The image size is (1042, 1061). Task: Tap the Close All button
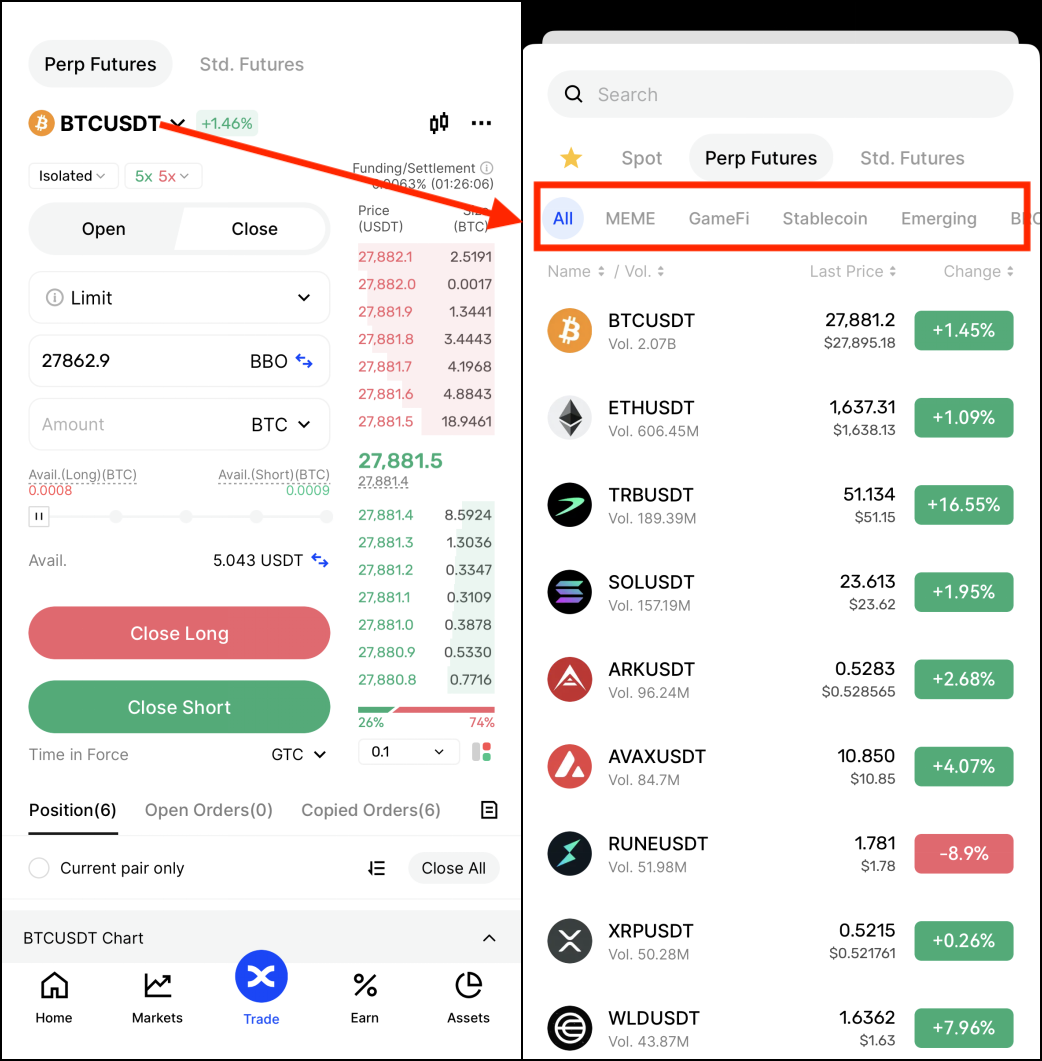coord(453,868)
